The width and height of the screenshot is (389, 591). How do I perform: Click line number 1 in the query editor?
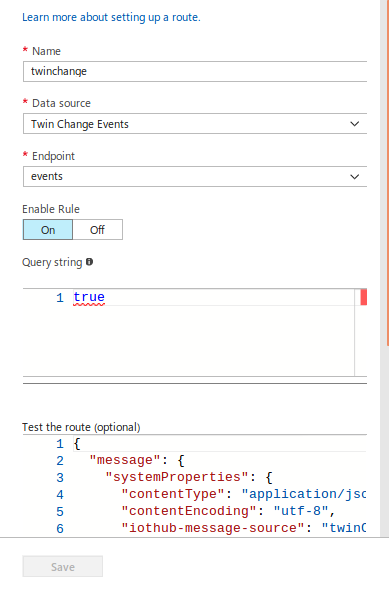pyautogui.click(x=60, y=298)
